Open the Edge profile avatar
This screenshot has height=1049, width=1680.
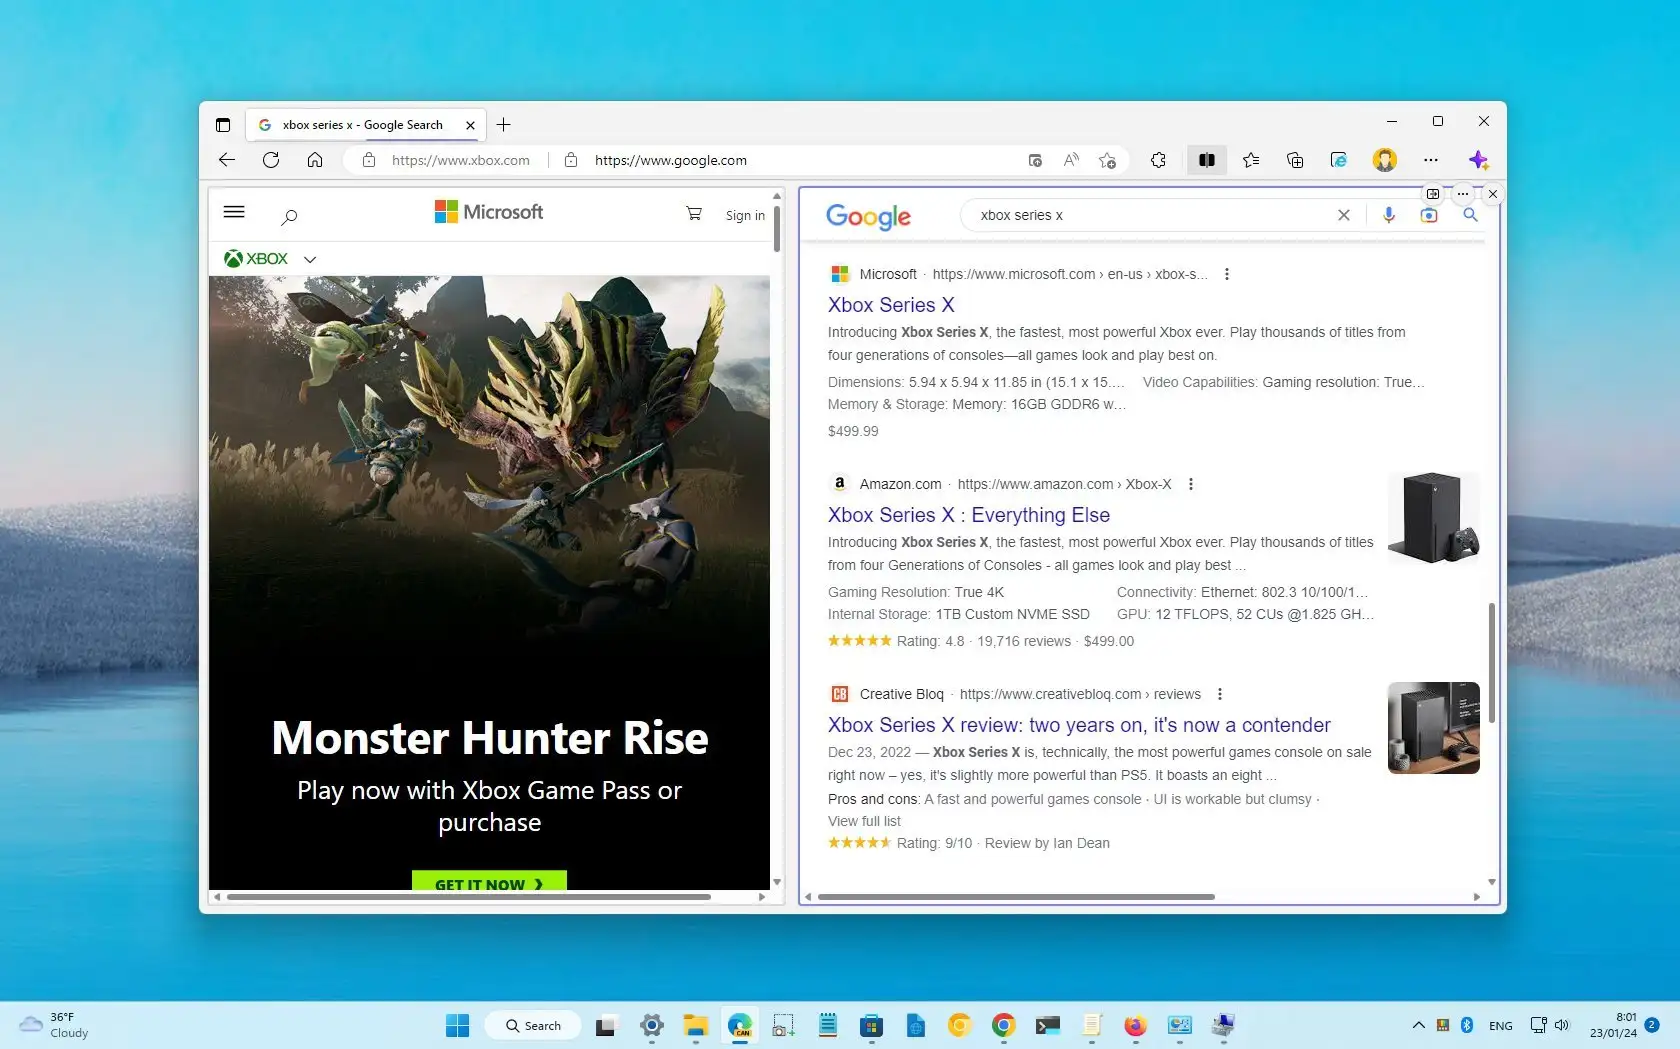pos(1384,160)
